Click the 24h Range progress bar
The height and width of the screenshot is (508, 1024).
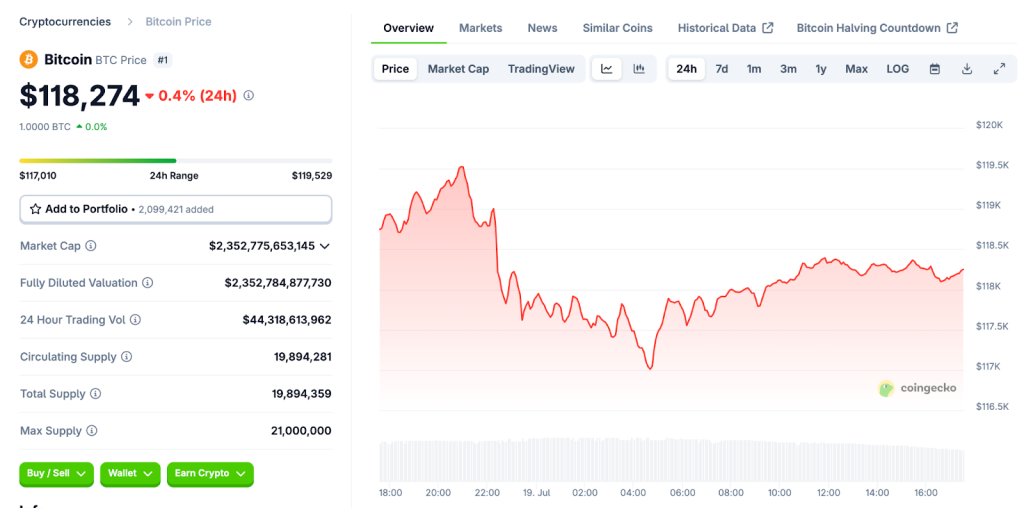pos(176,161)
